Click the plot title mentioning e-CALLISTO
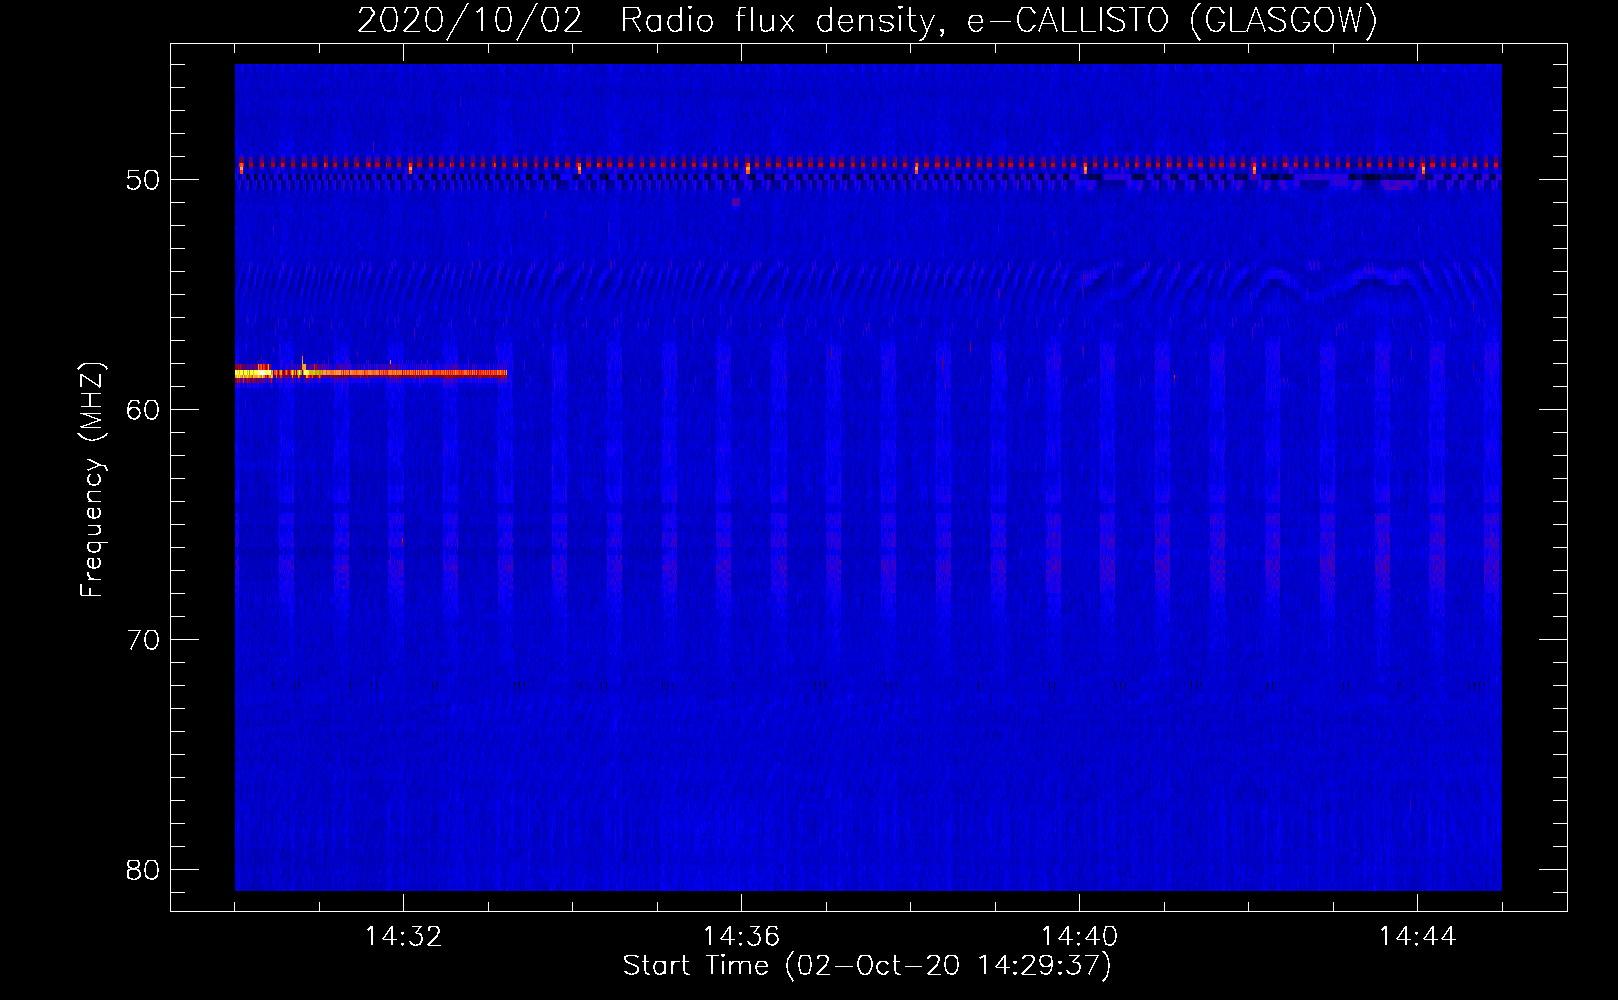The width and height of the screenshot is (1618, 1000). pyautogui.click(x=867, y=20)
